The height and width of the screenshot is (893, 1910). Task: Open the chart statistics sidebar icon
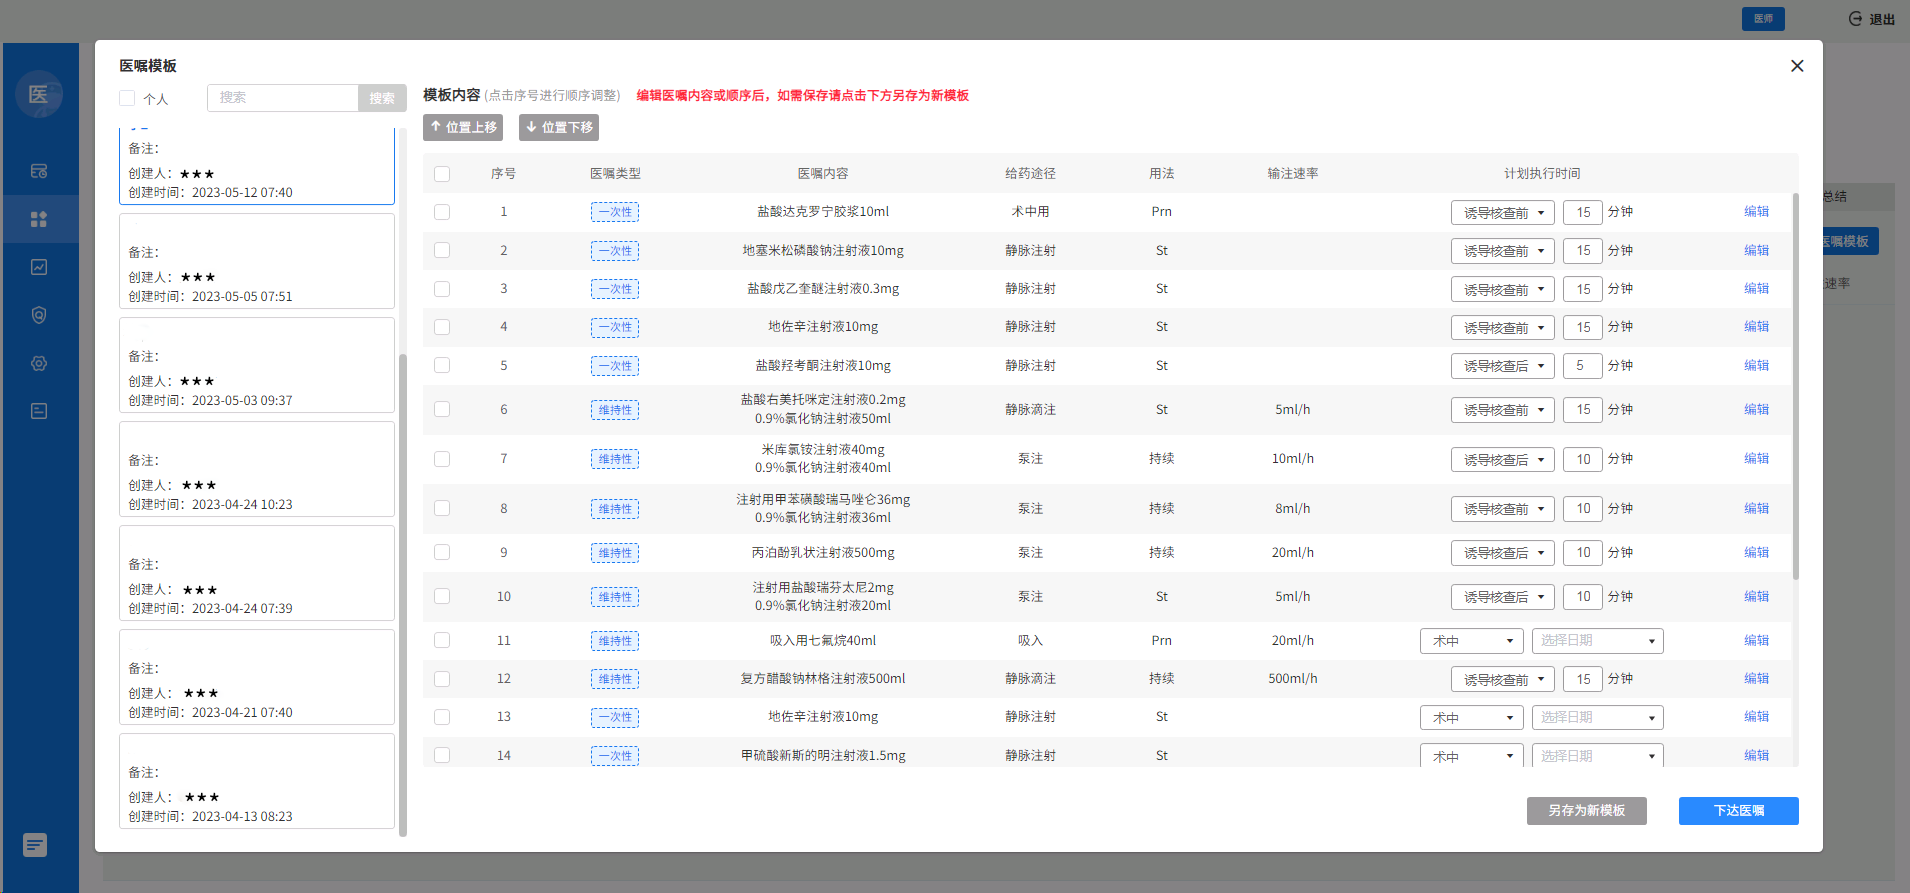(x=39, y=267)
